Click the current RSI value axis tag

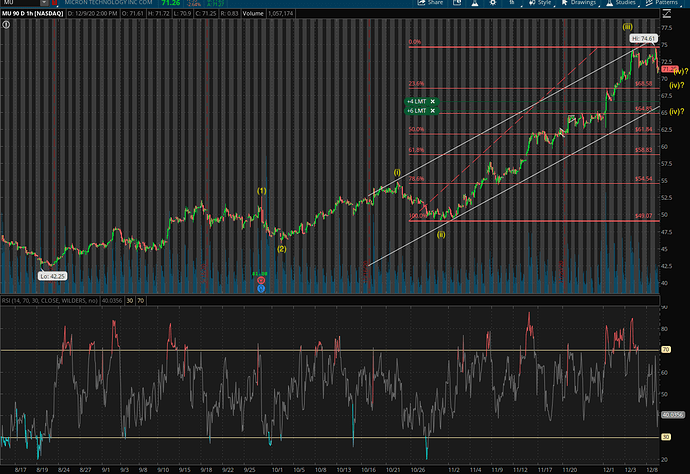pos(673,415)
